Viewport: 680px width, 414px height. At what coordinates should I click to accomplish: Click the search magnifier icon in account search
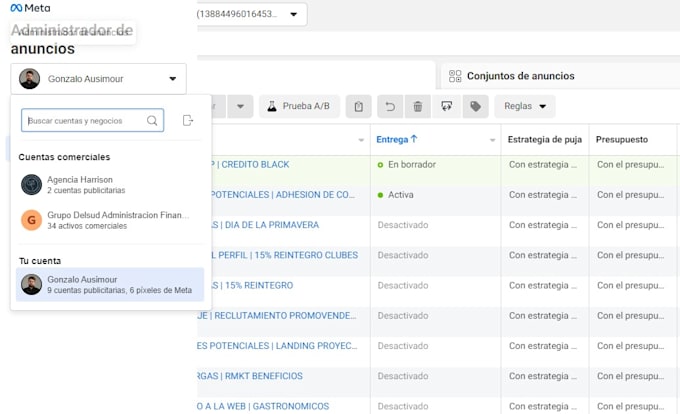[152, 121]
